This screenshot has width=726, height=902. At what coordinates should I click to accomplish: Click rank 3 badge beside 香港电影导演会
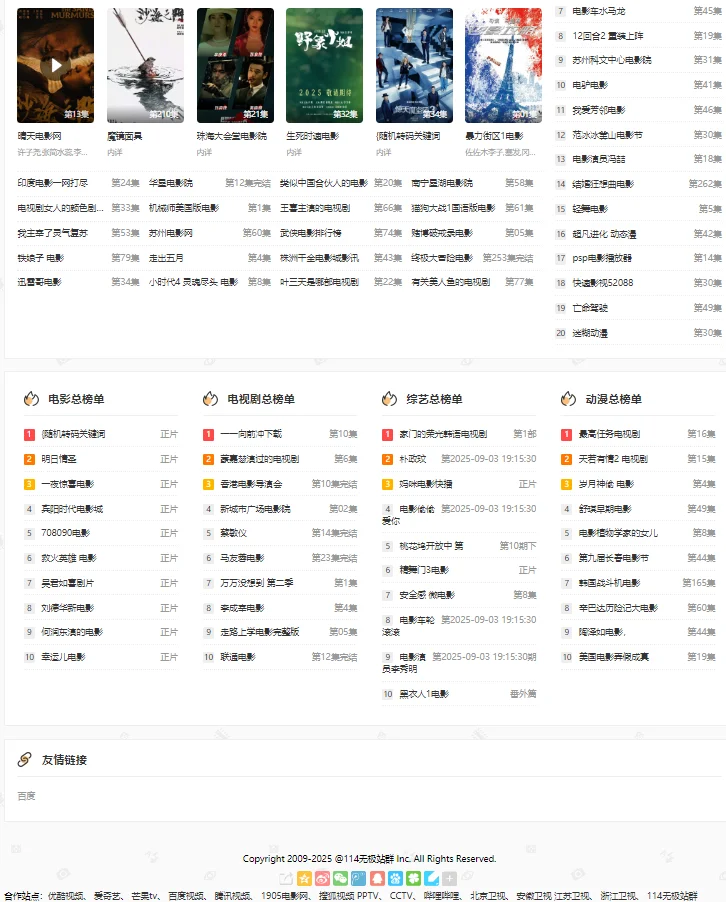click(209, 484)
